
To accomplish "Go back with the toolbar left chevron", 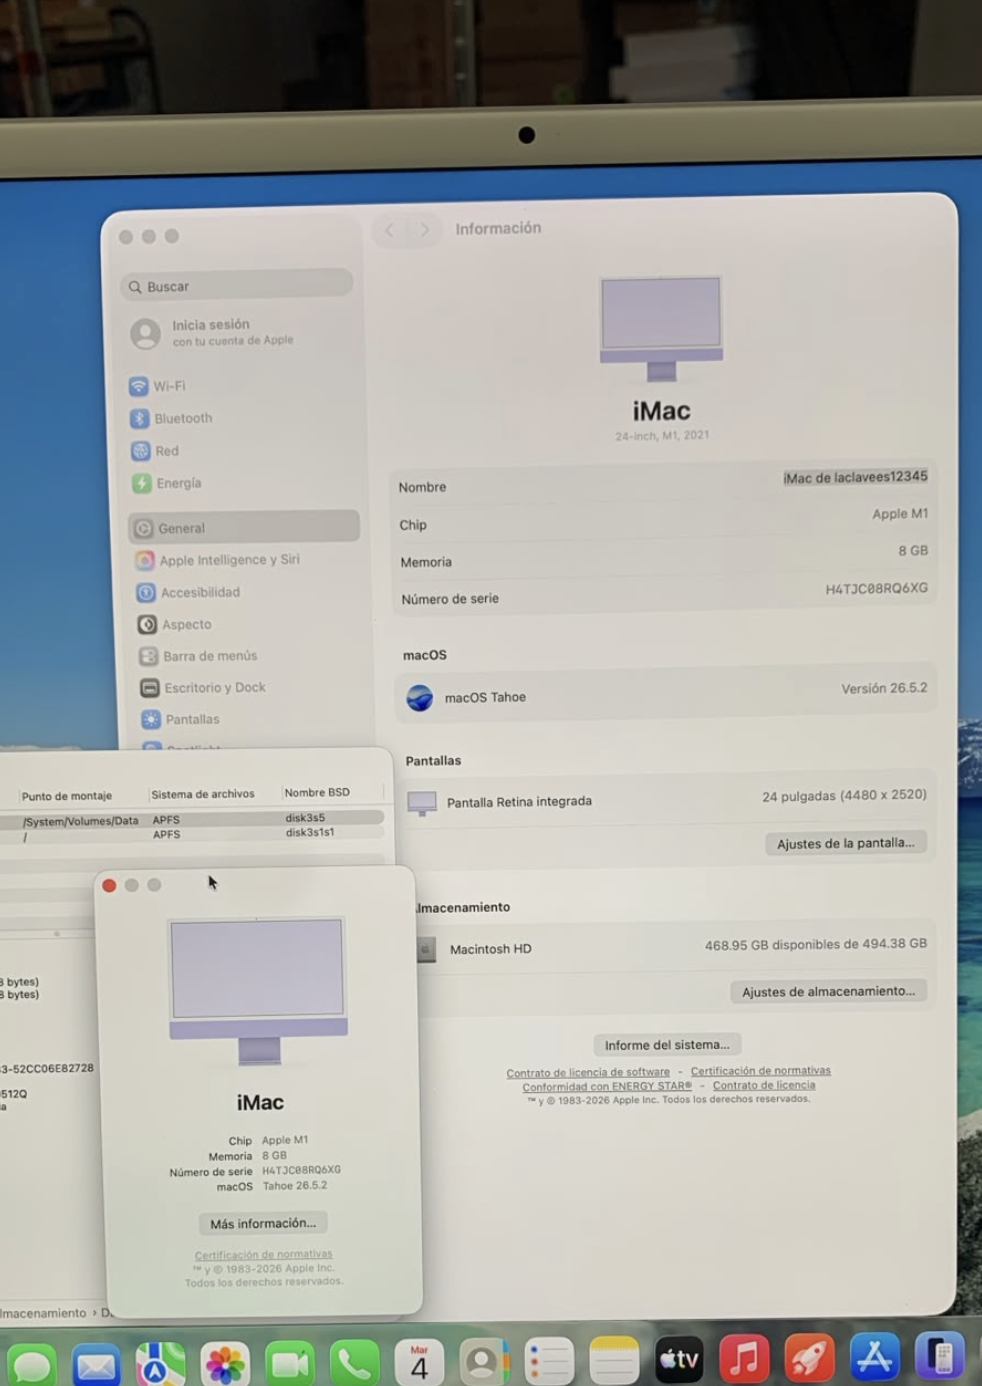I will pyautogui.click(x=389, y=230).
